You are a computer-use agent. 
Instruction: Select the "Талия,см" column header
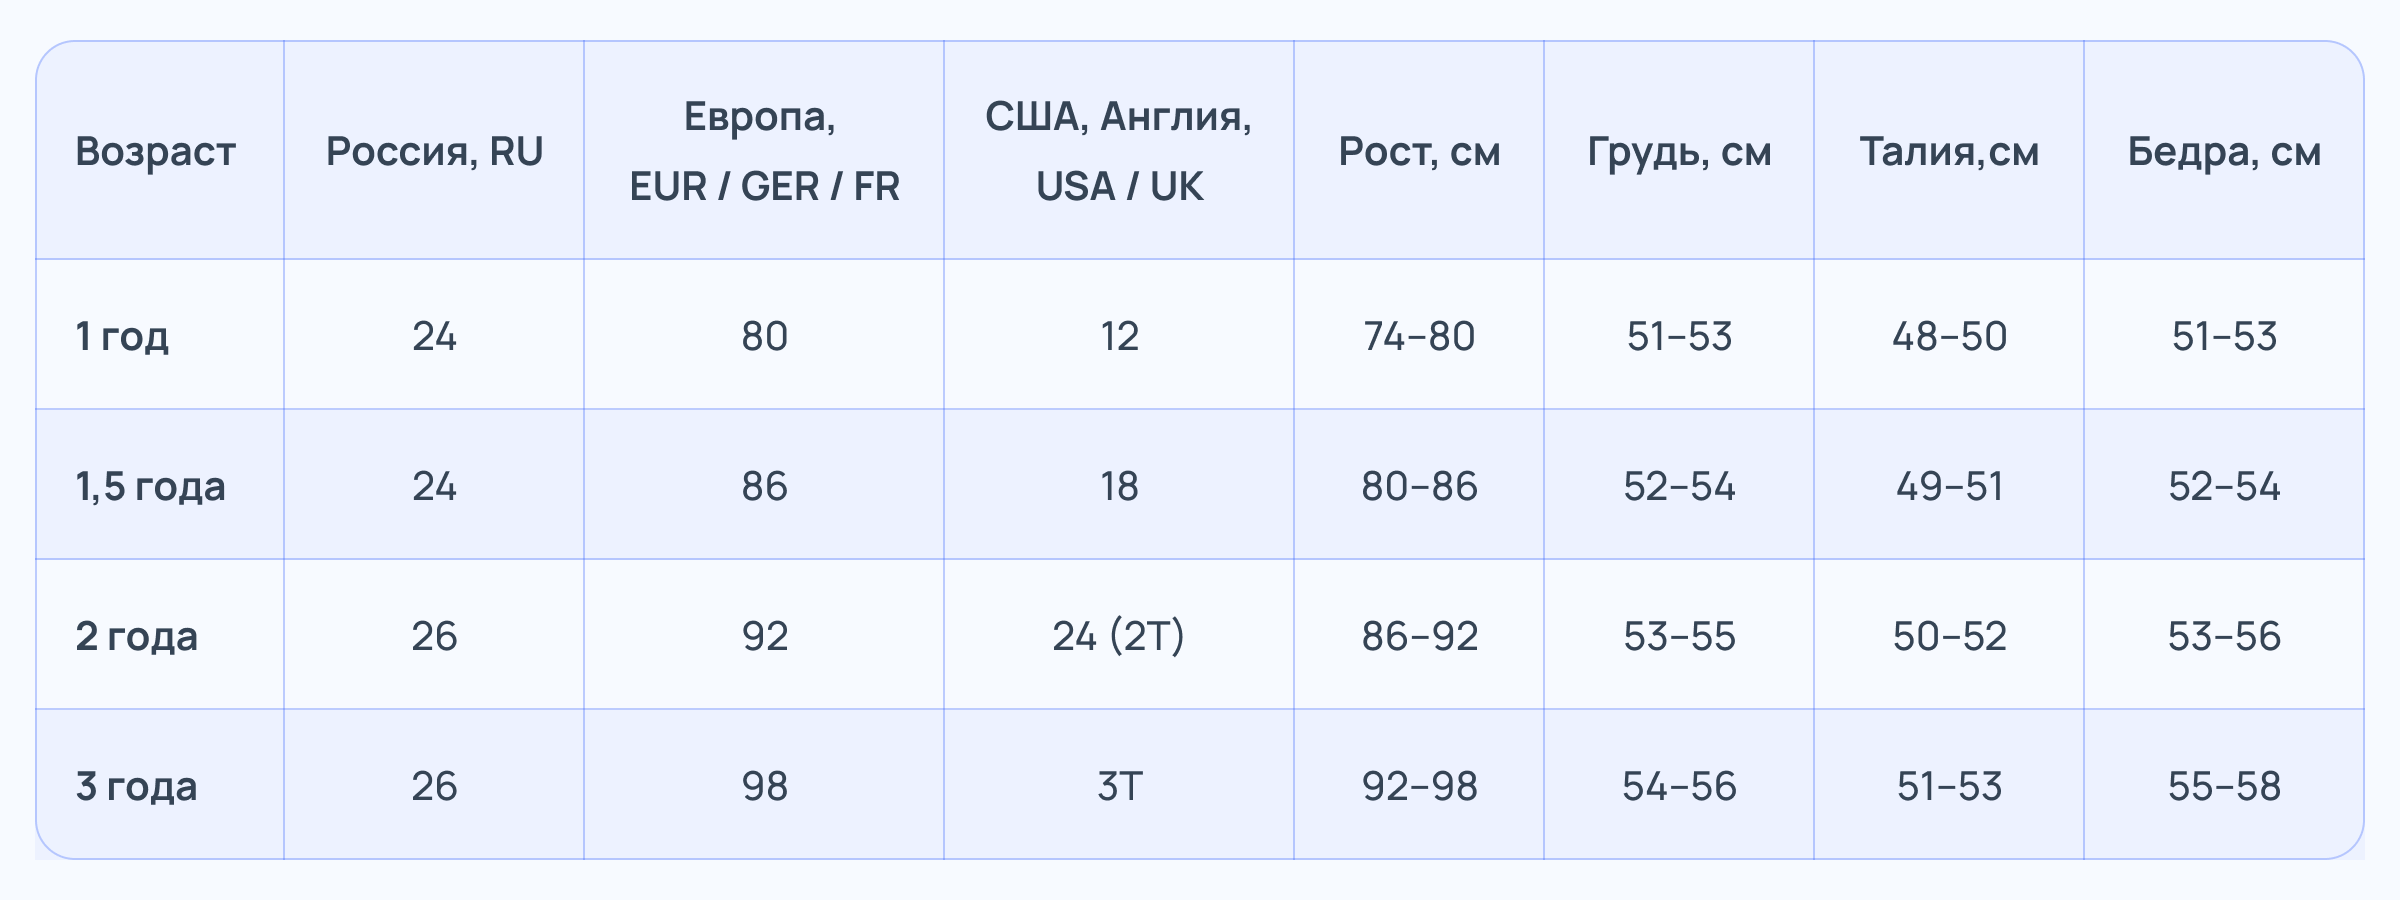tap(1949, 152)
